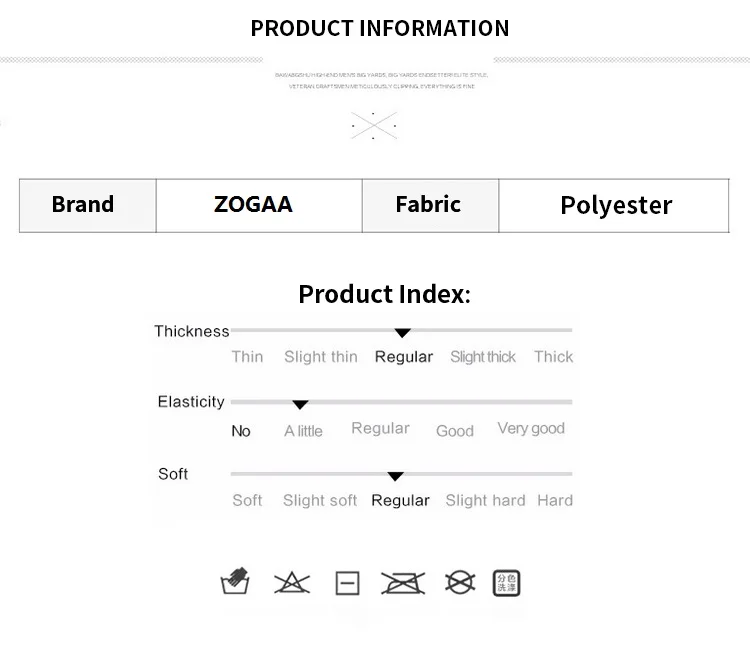The width and height of the screenshot is (750, 650).
Task: Click the Slight thin thickness label
Action: tap(321, 357)
